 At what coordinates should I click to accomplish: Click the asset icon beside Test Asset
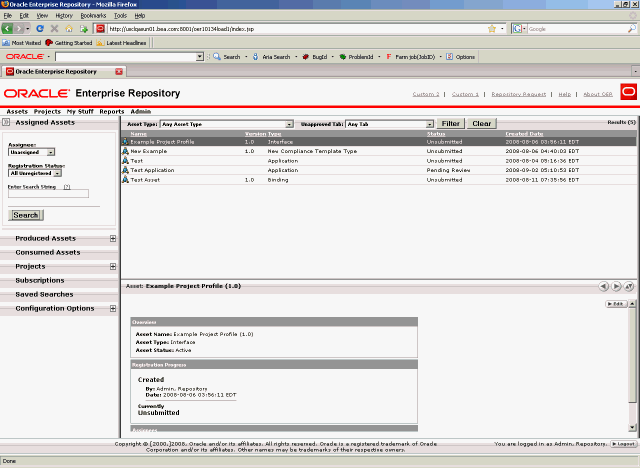coord(125,180)
